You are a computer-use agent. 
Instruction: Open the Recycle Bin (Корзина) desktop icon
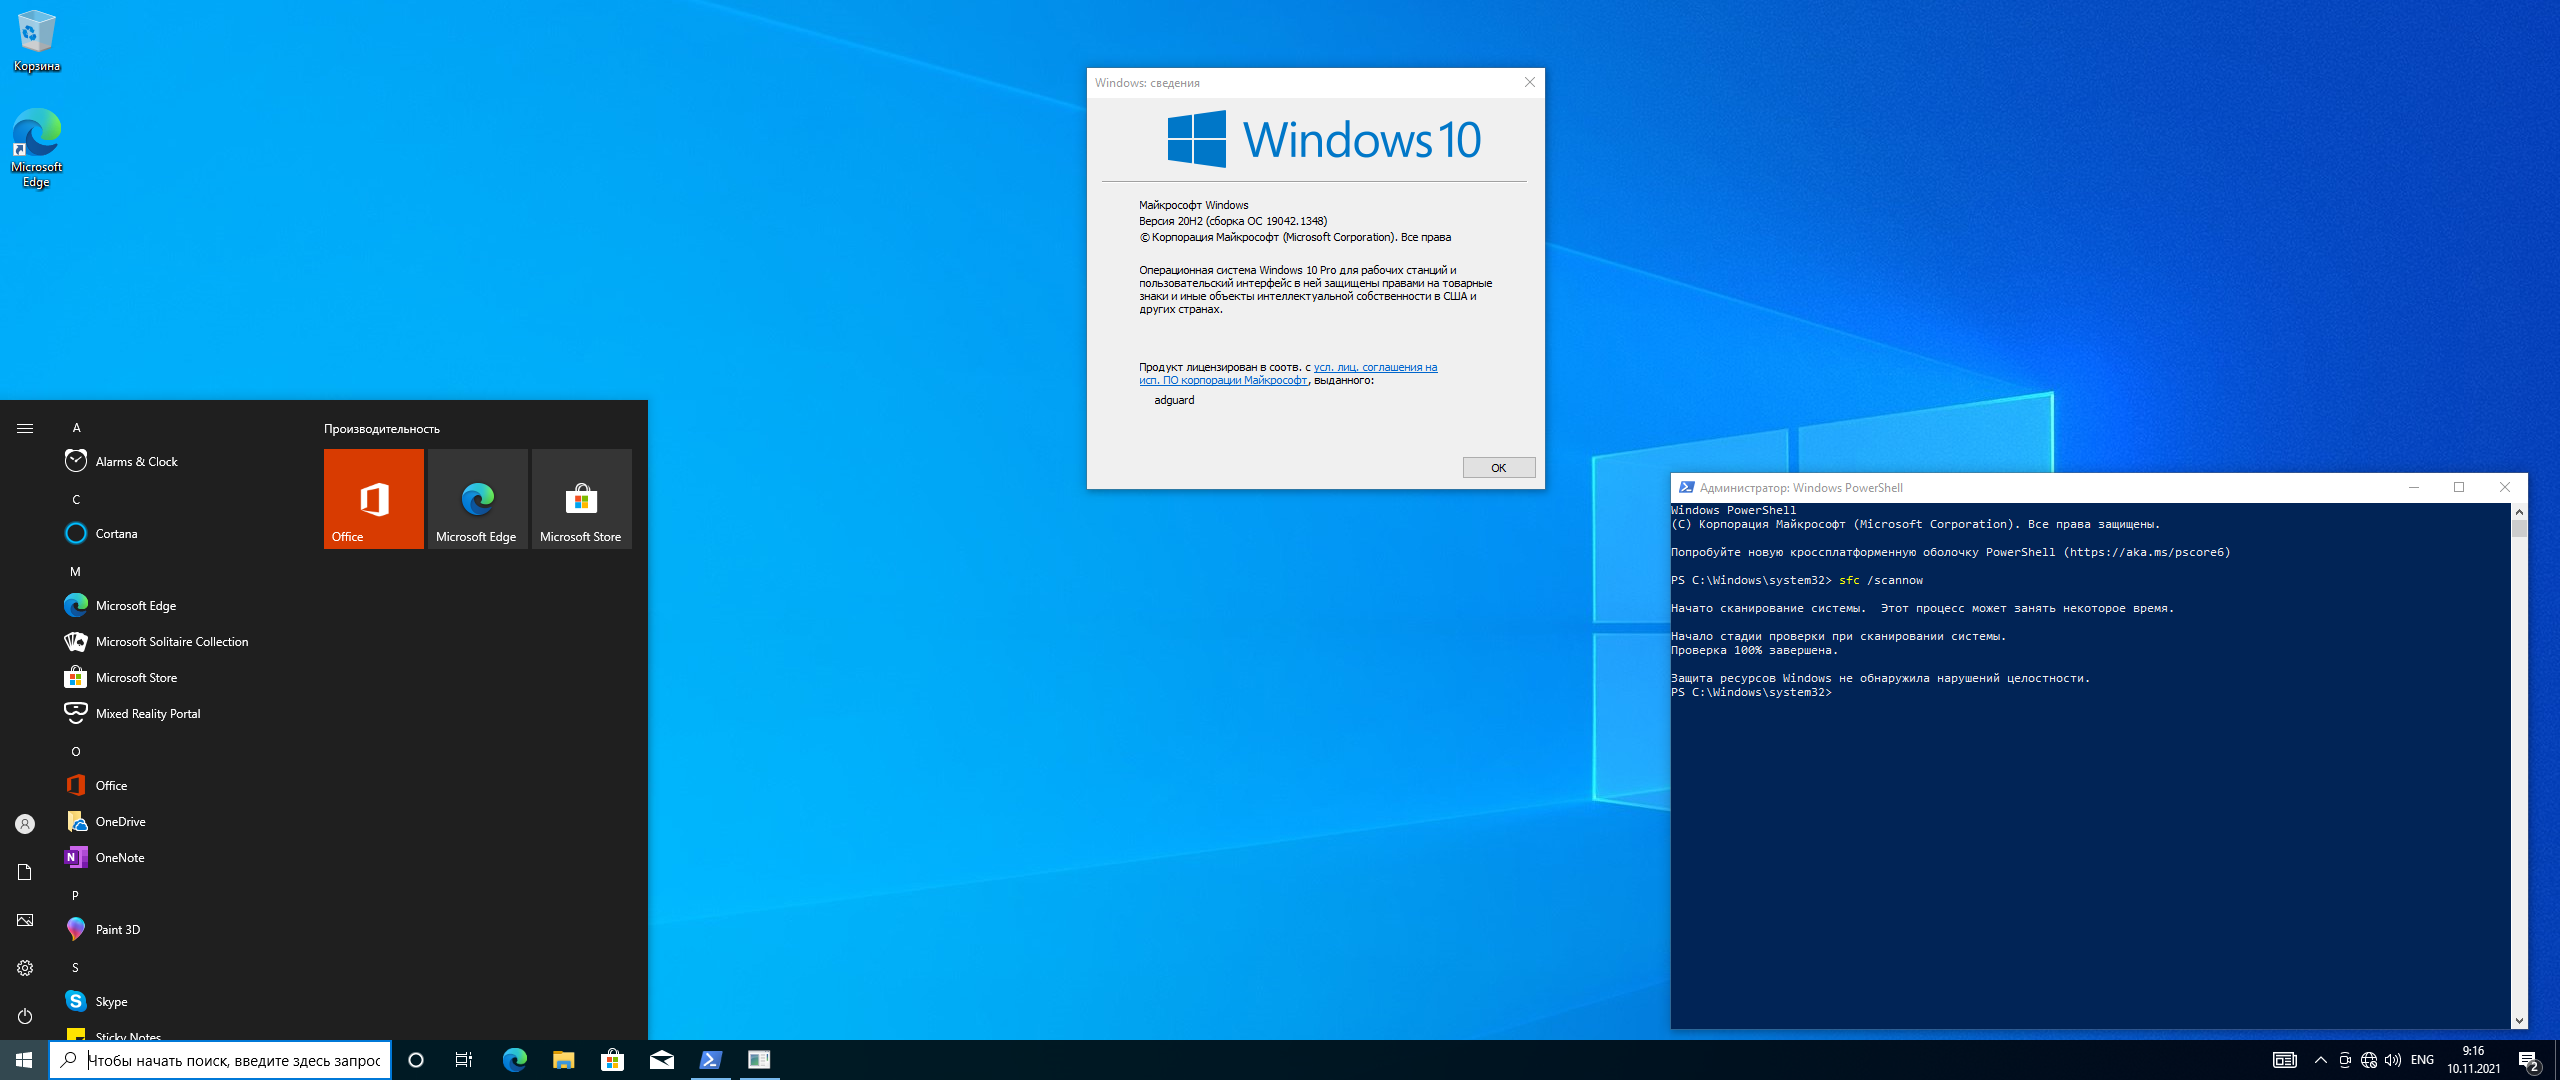tap(36, 41)
